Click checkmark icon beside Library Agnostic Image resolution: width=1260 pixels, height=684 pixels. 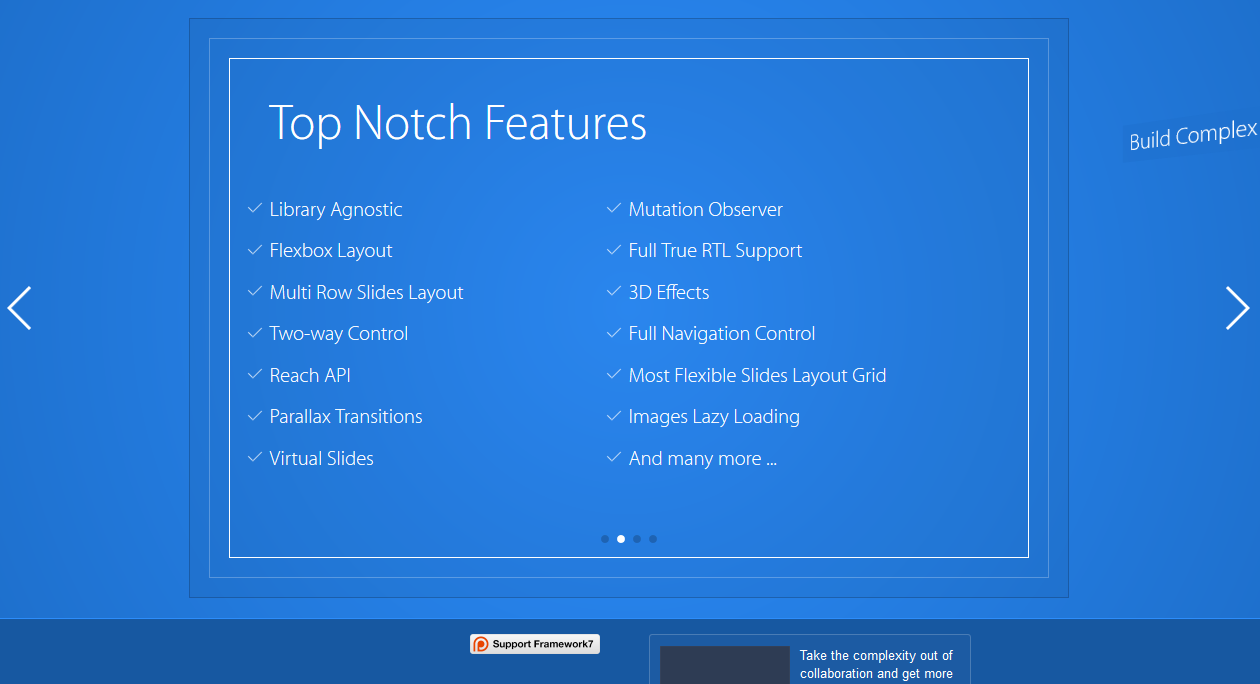tap(255, 208)
